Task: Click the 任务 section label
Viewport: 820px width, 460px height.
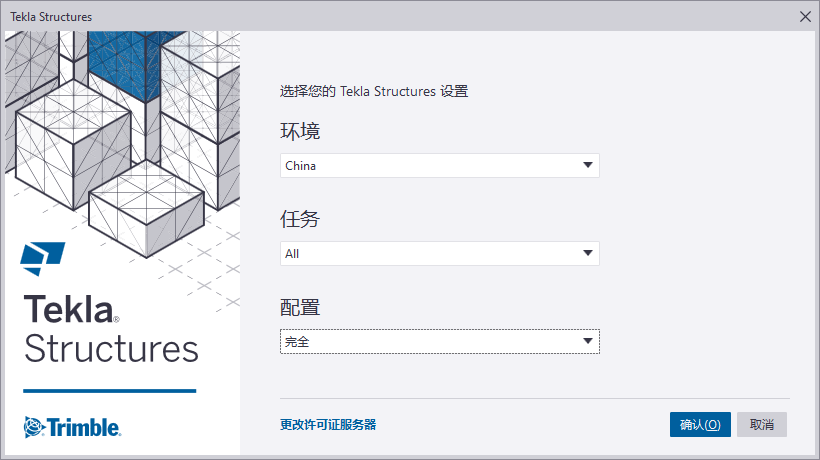Action: [300, 219]
